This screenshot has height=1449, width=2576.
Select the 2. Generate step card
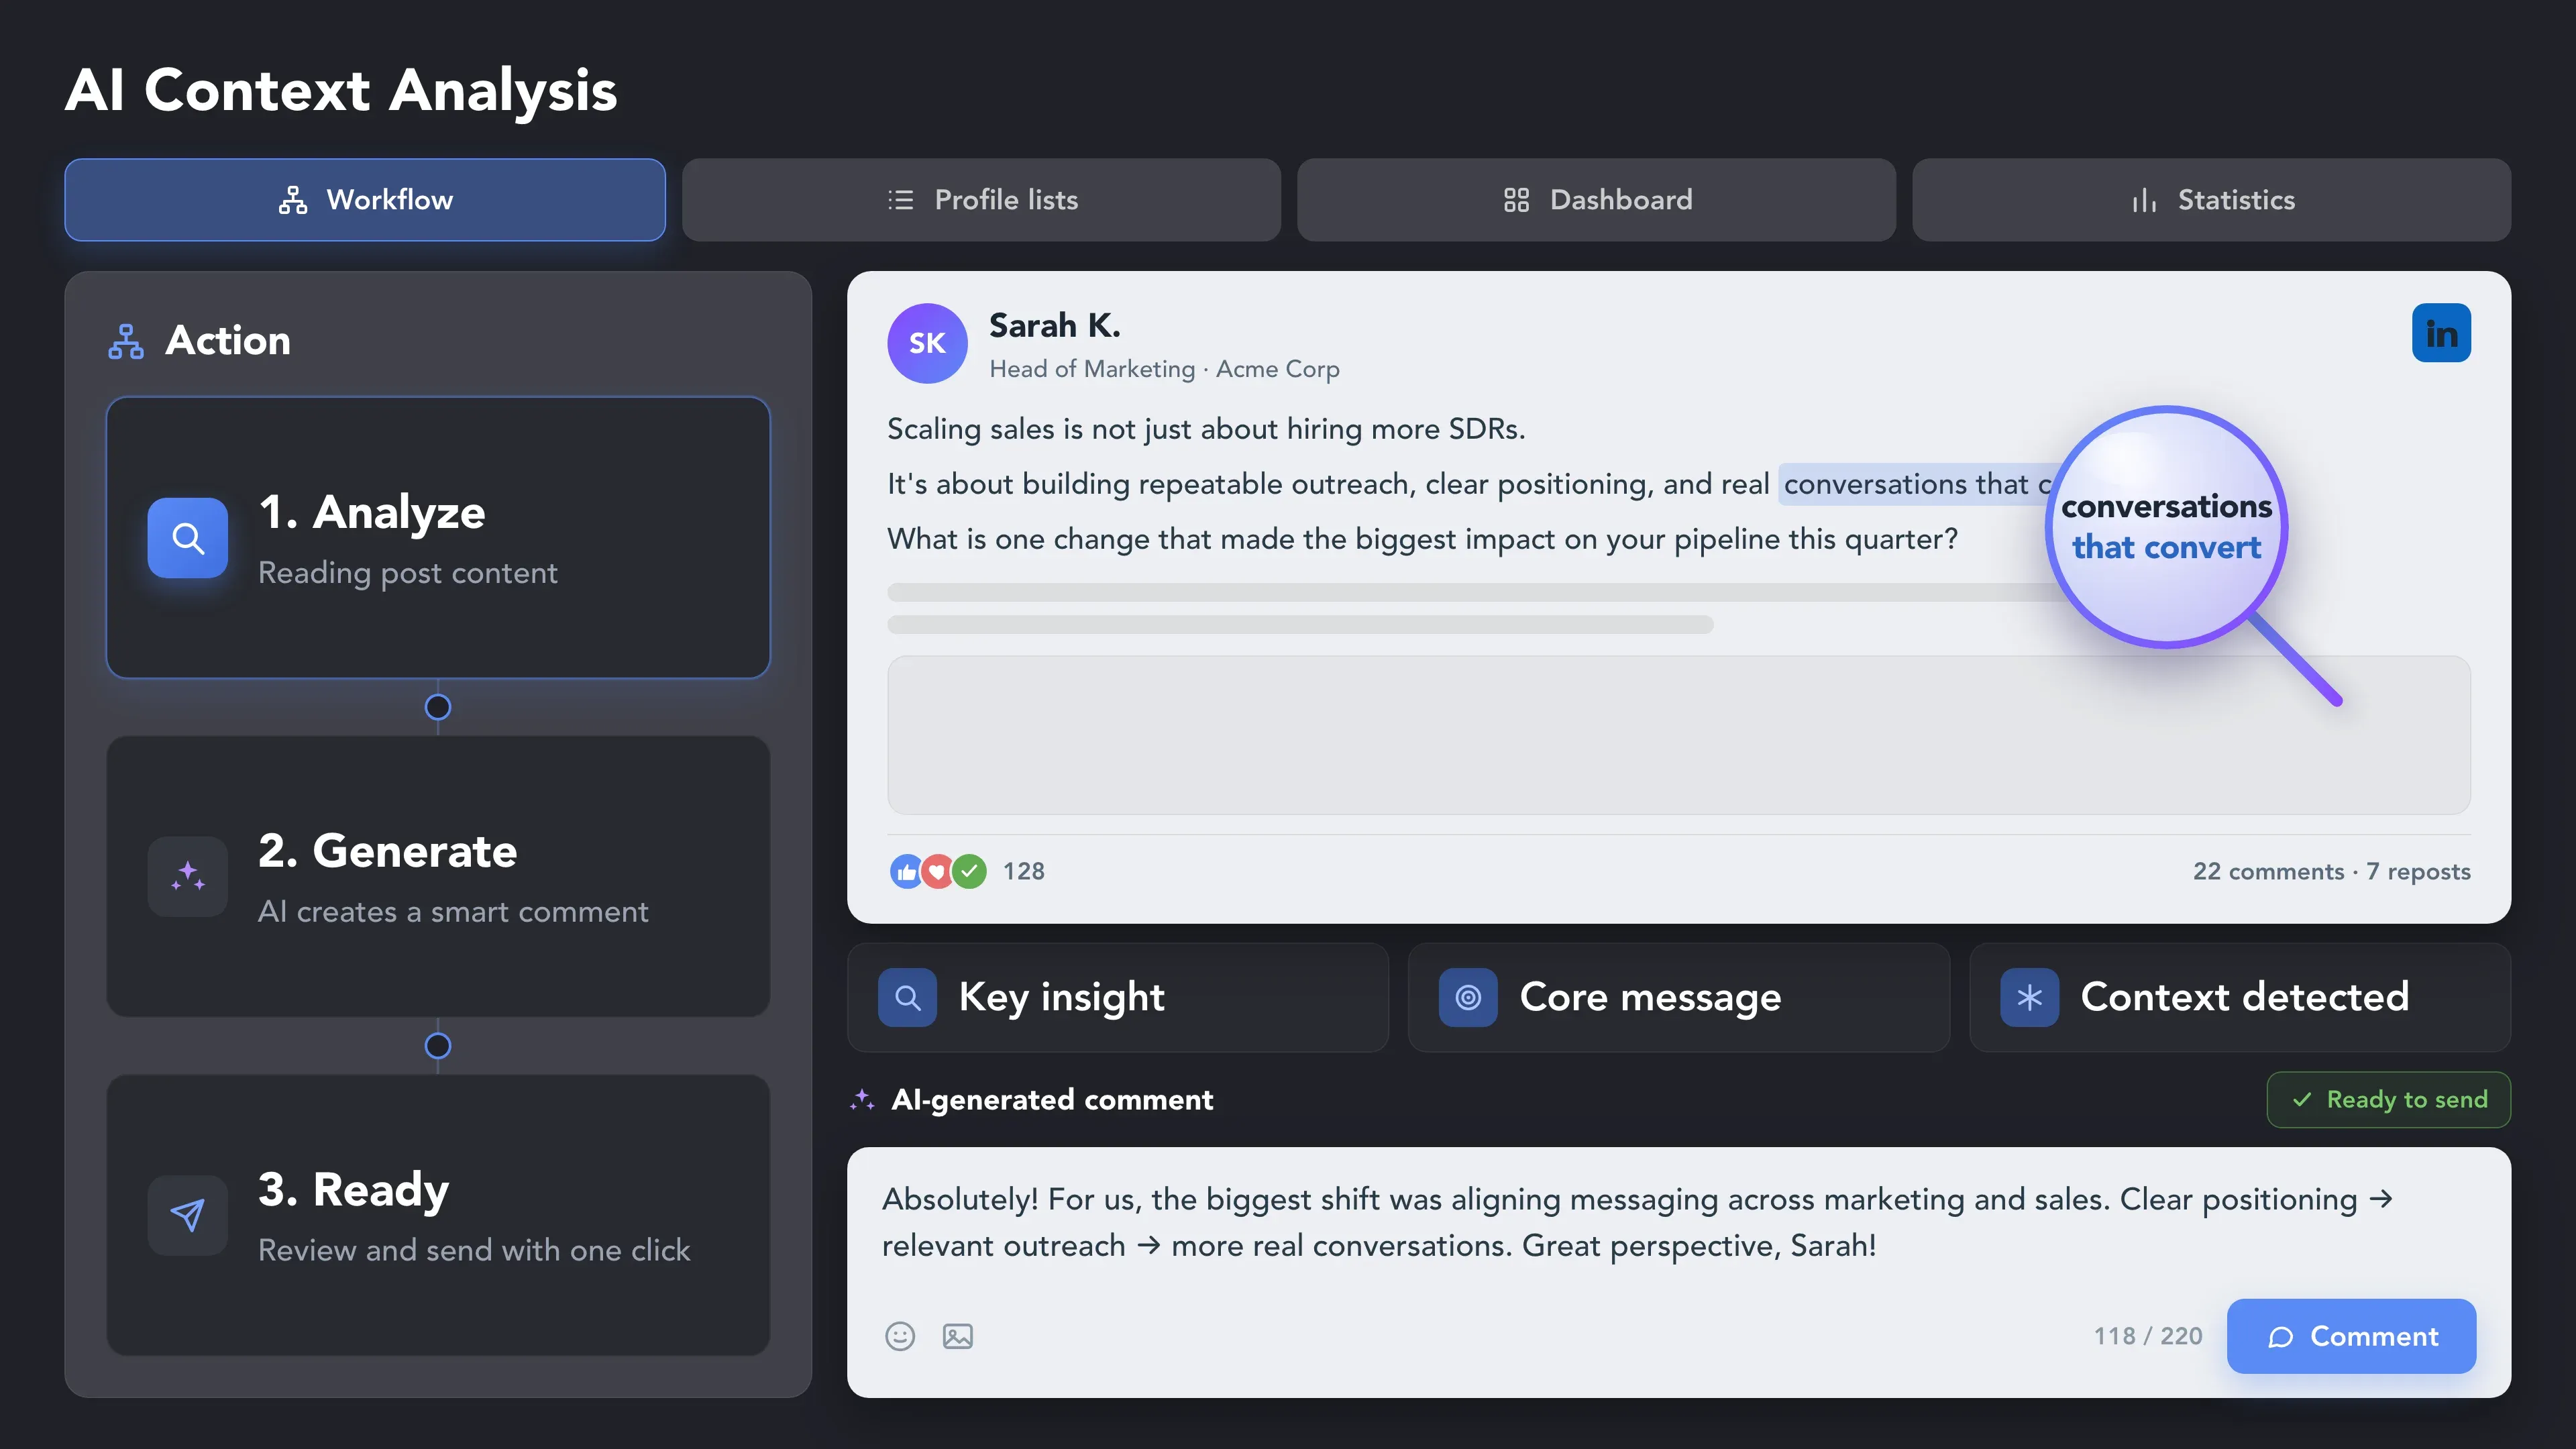438,877
